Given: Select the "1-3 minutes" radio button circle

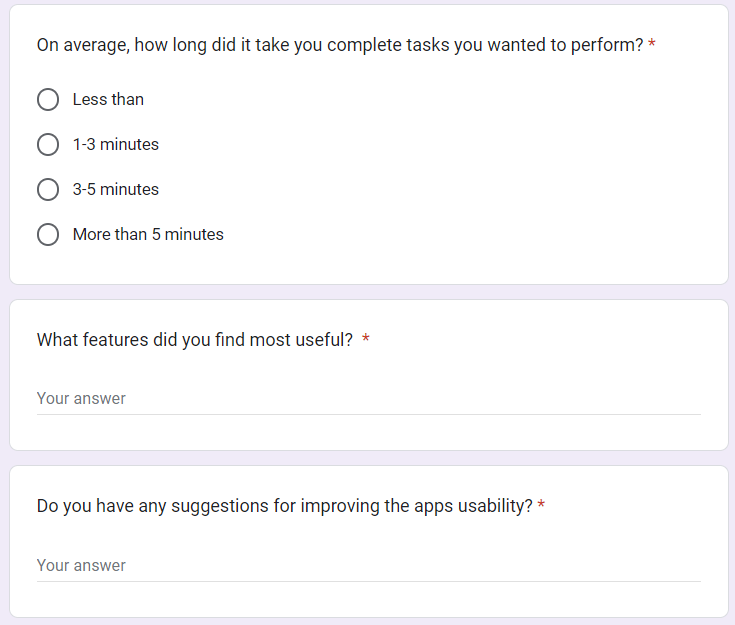Looking at the screenshot, I should pyautogui.click(x=48, y=145).
